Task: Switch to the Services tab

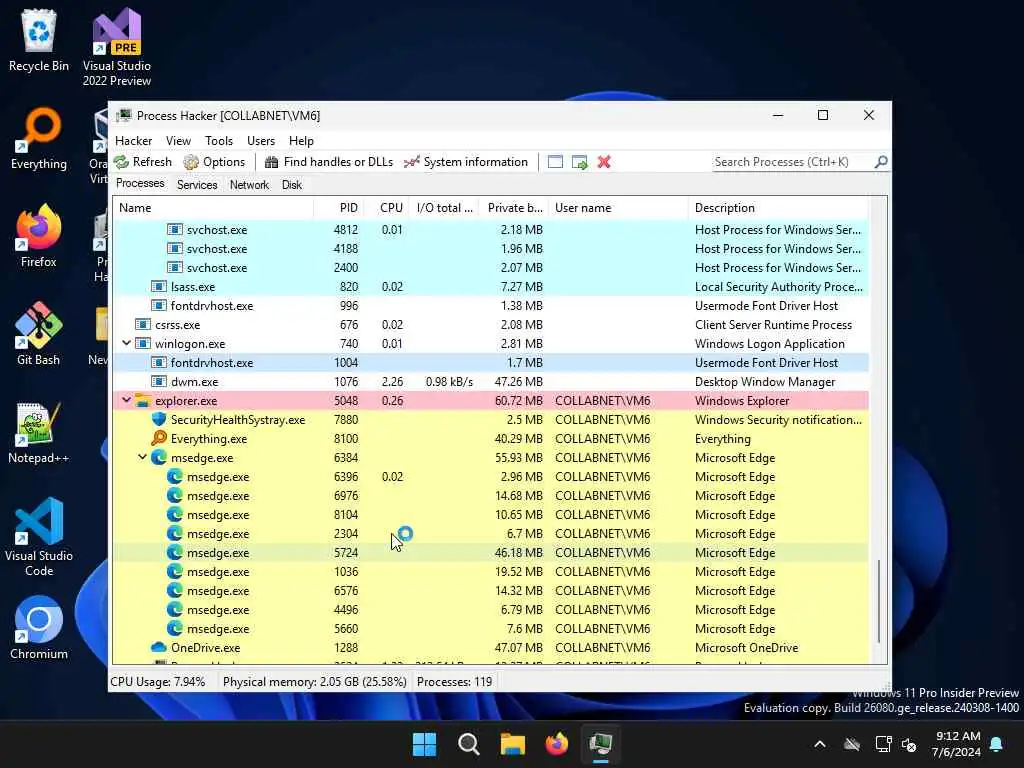Action: (x=197, y=185)
